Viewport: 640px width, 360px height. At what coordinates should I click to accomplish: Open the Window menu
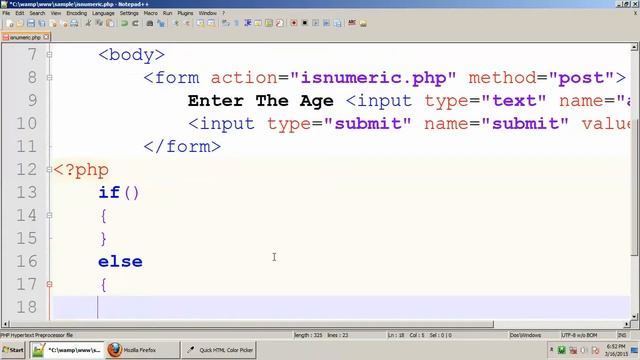pos(208,13)
